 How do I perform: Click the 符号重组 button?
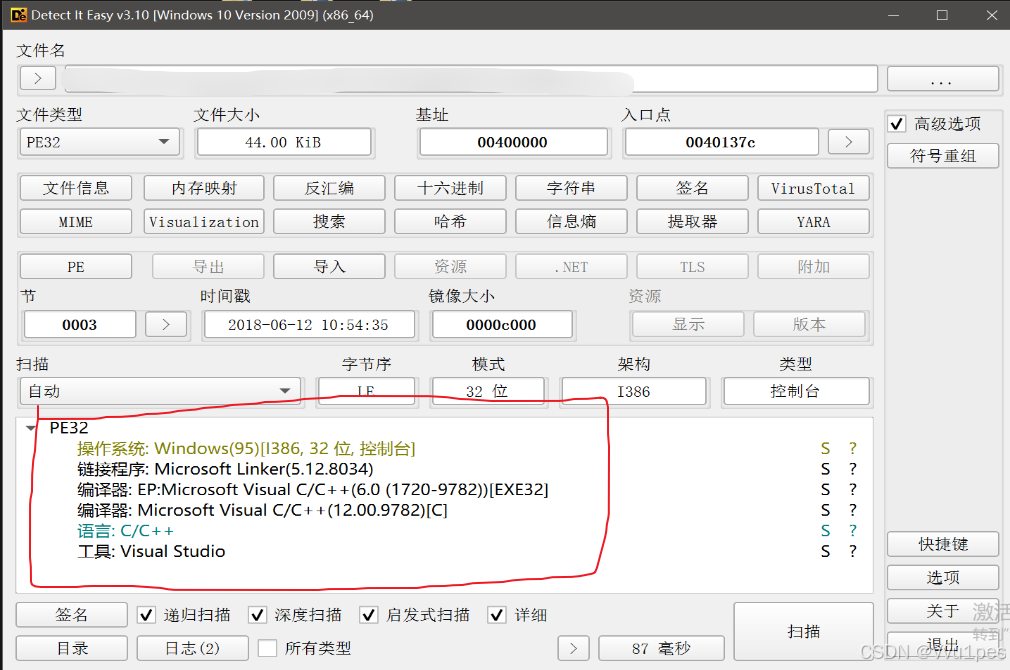point(942,156)
